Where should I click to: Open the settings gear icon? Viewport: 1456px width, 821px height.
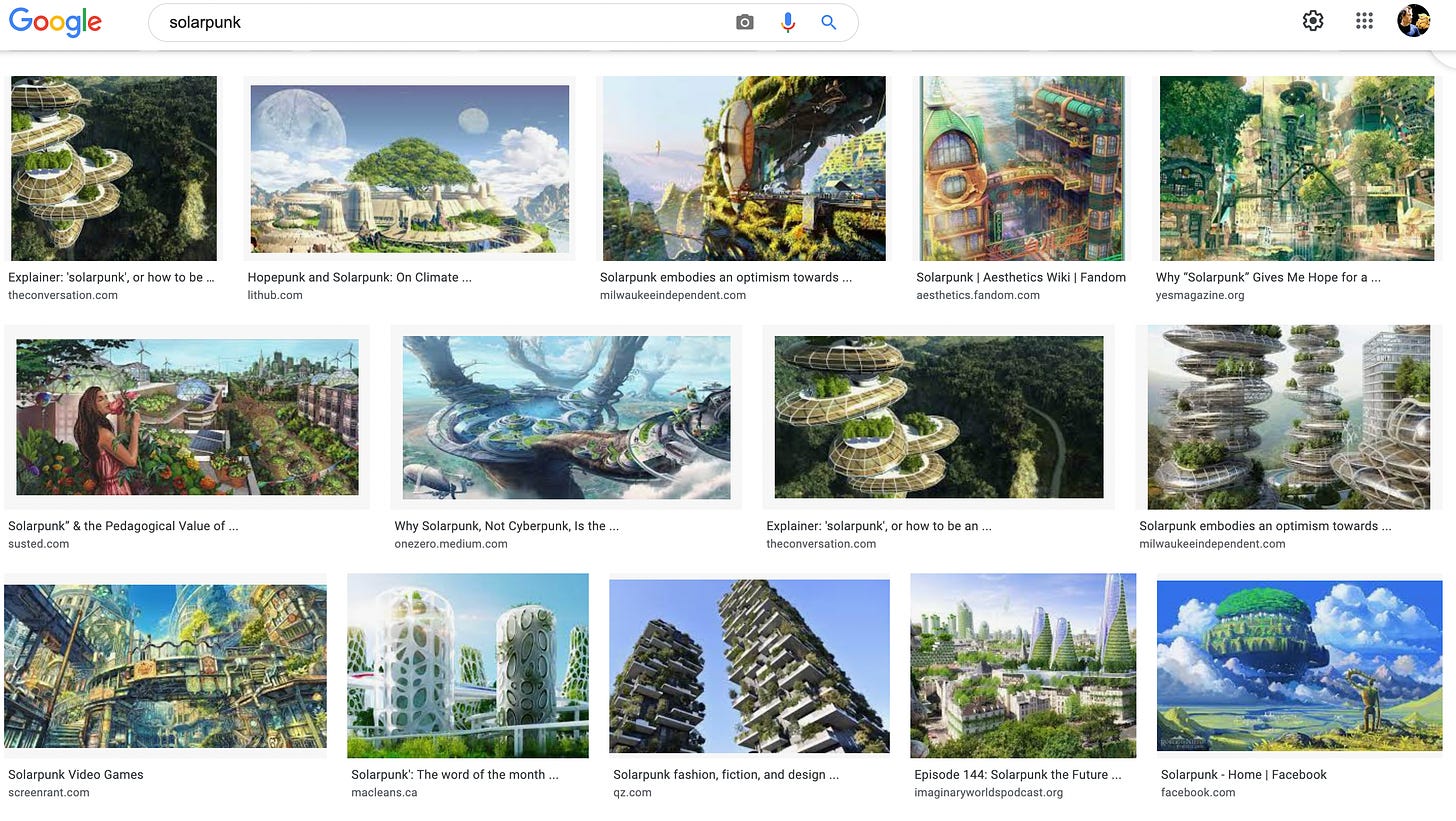1313,21
